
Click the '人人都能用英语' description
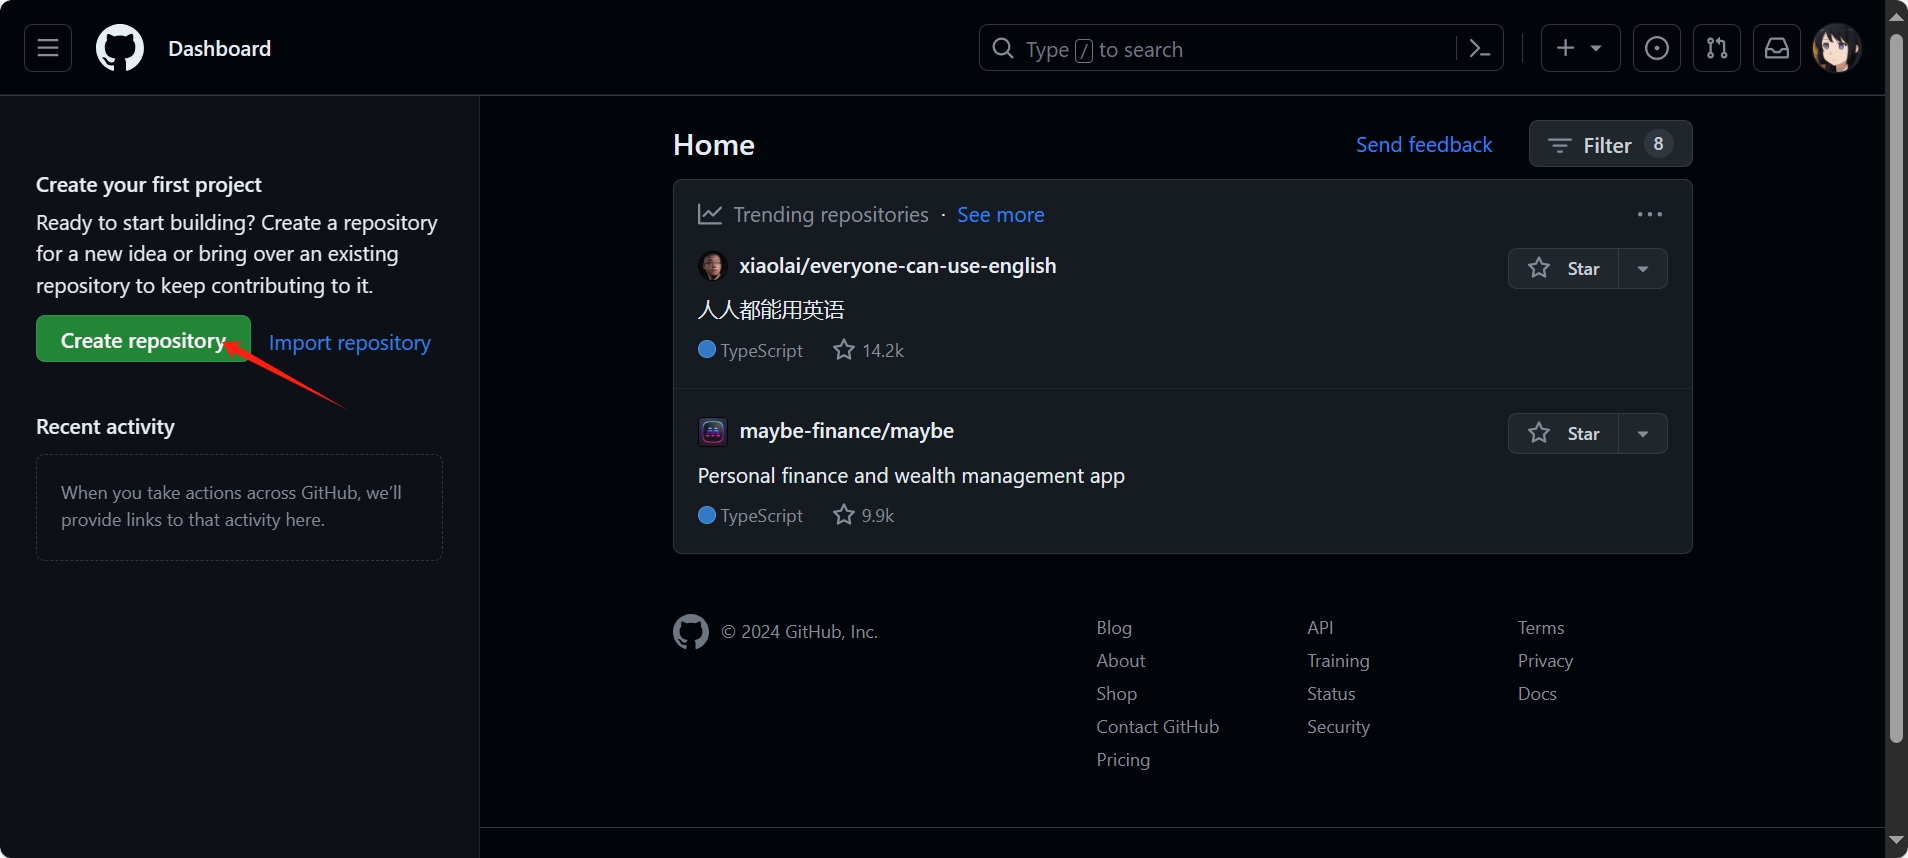(771, 310)
